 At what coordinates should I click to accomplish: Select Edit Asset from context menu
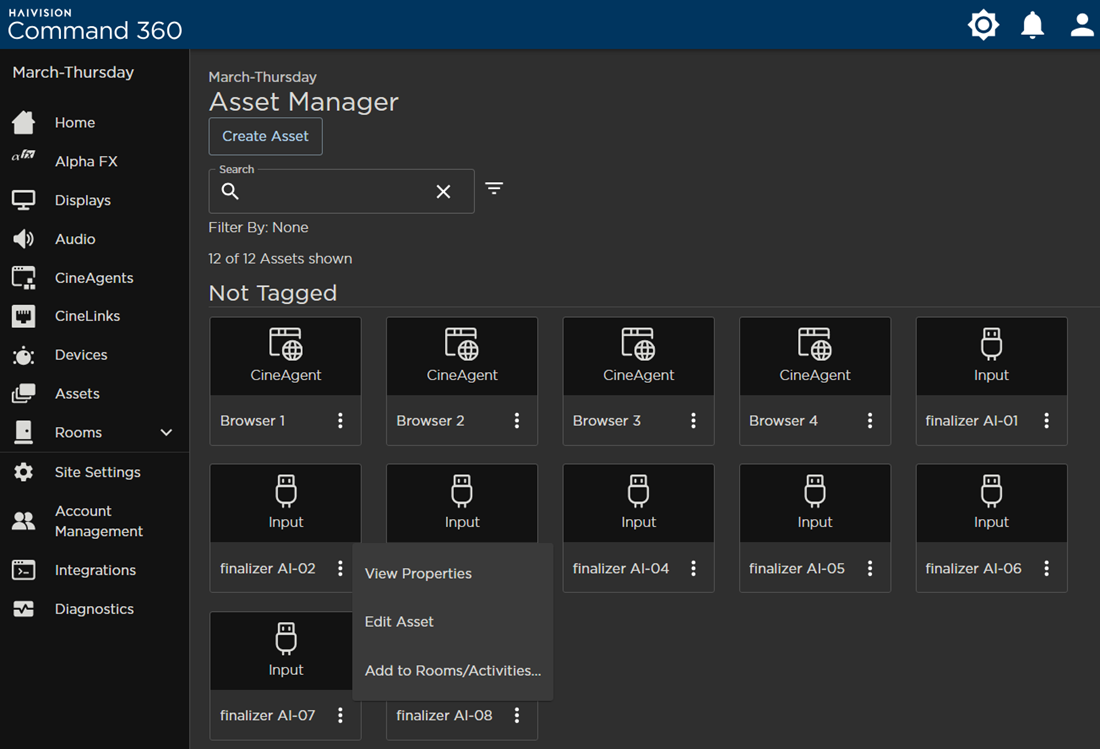coord(452,621)
